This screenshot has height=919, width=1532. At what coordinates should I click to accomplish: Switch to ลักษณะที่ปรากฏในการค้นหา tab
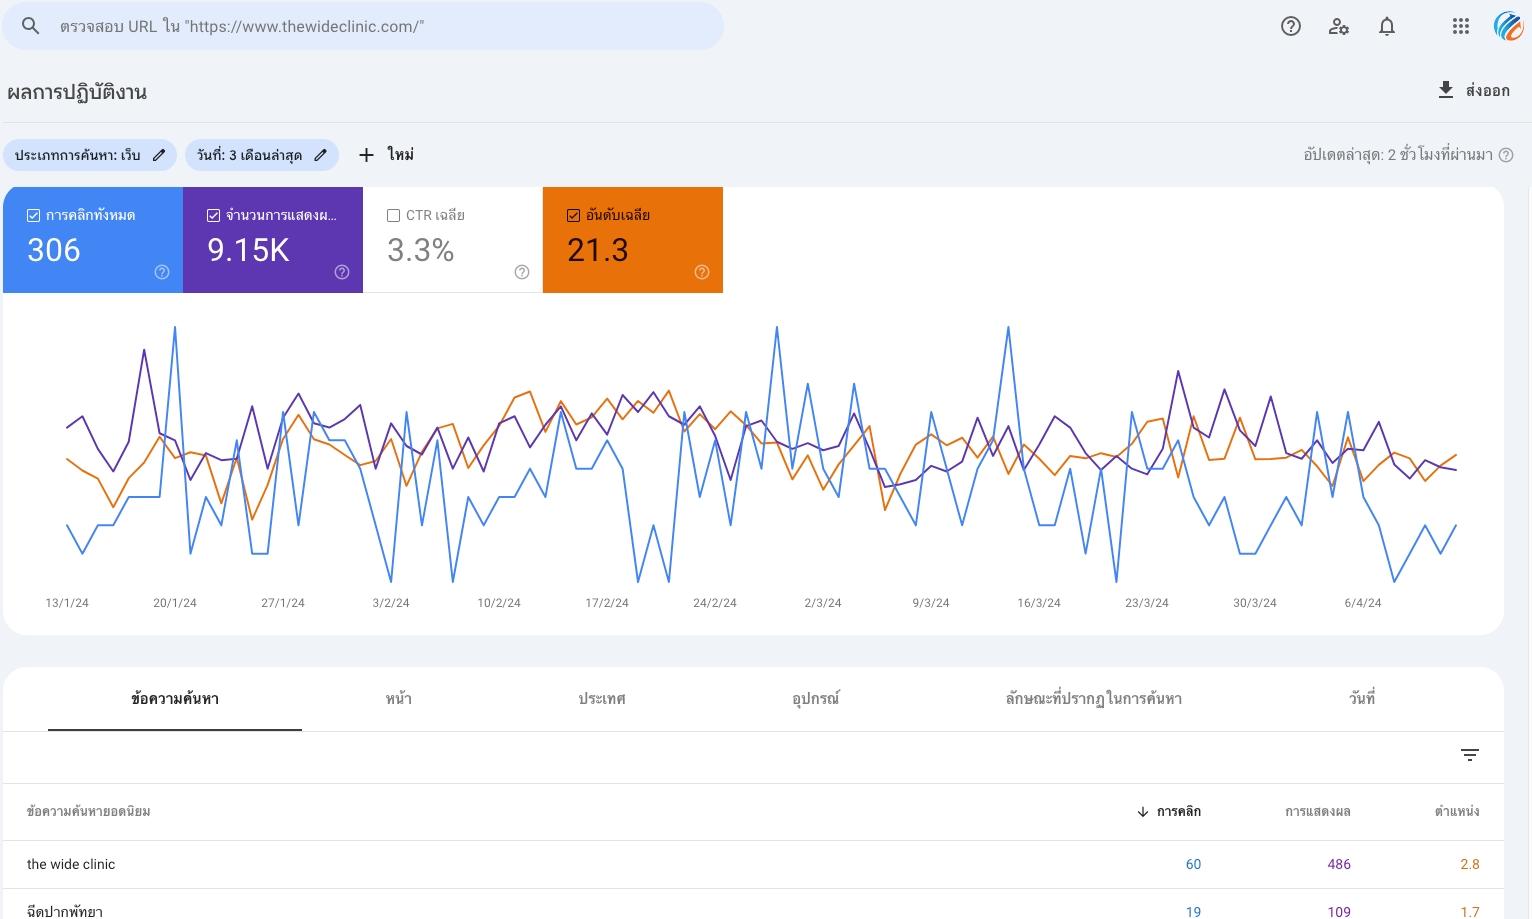1093,699
